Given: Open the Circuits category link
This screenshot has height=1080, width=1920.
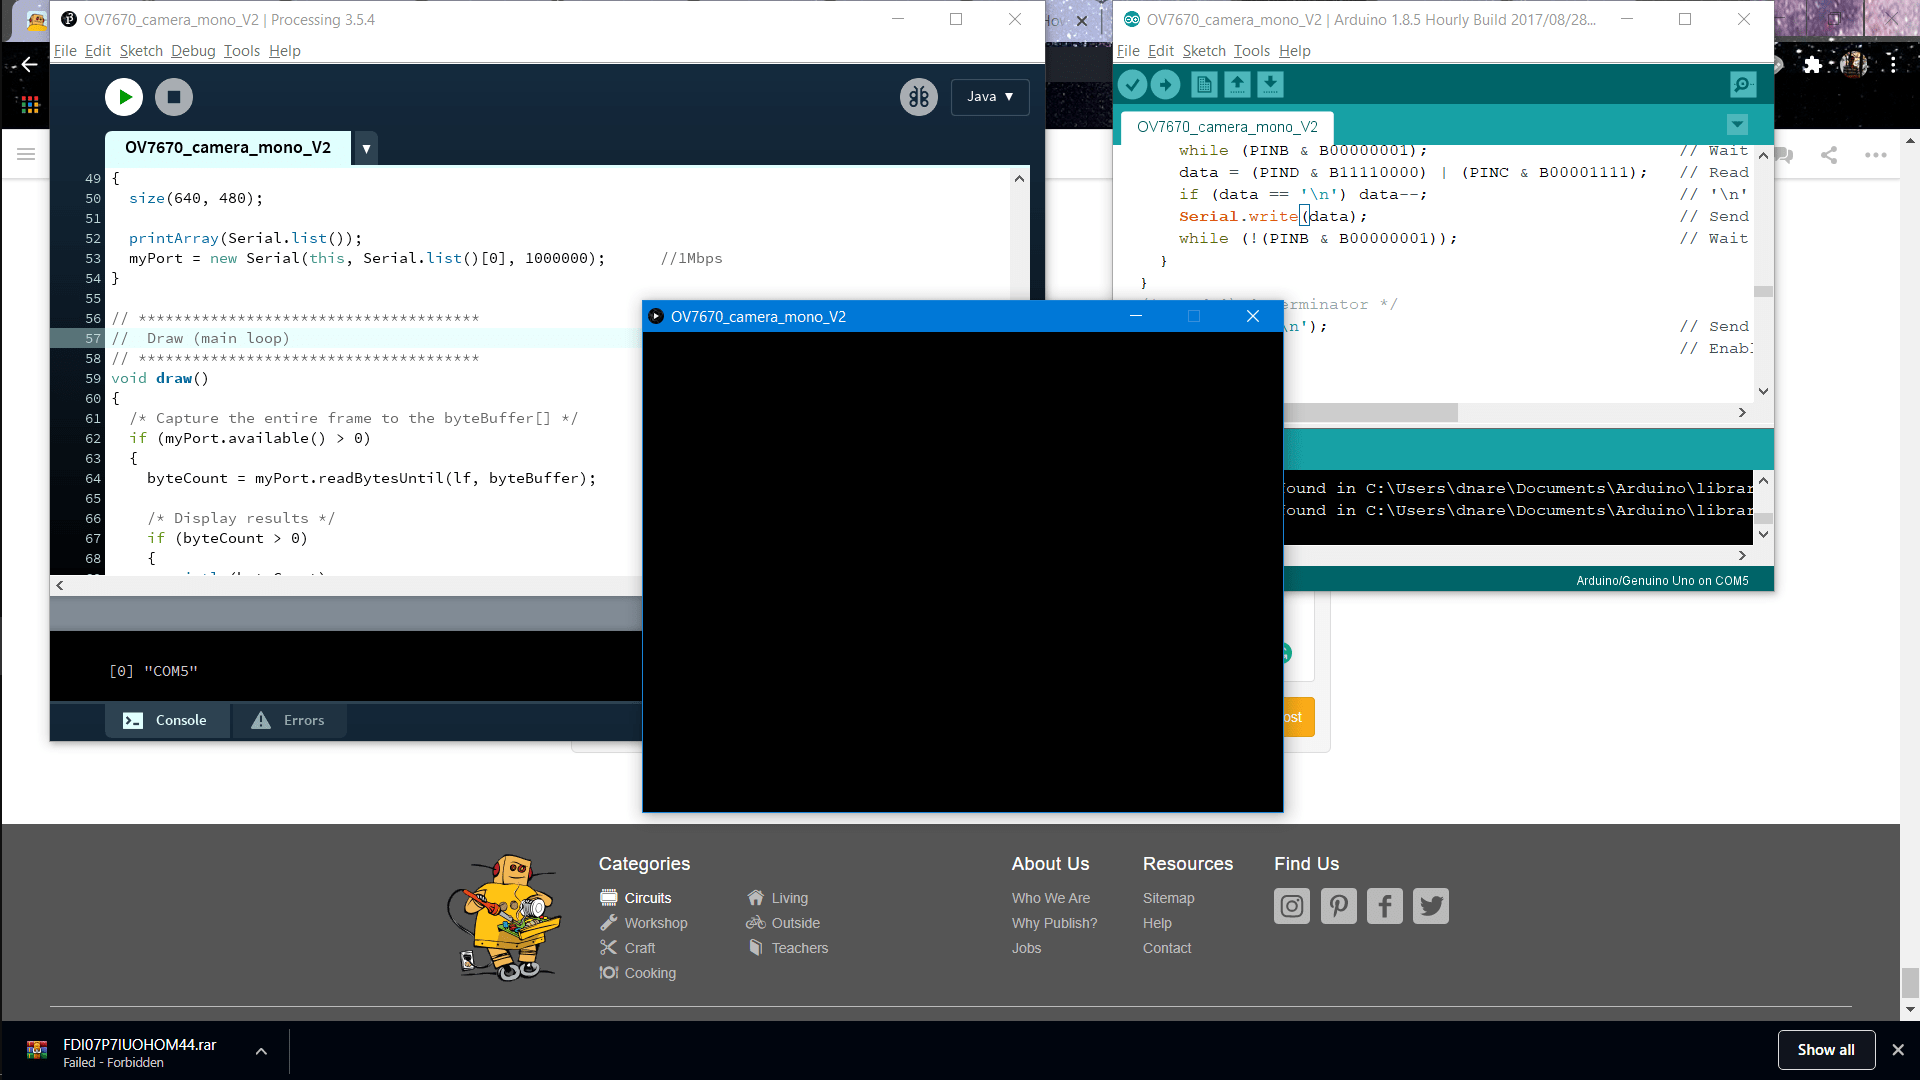Looking at the screenshot, I should pyautogui.click(x=647, y=898).
